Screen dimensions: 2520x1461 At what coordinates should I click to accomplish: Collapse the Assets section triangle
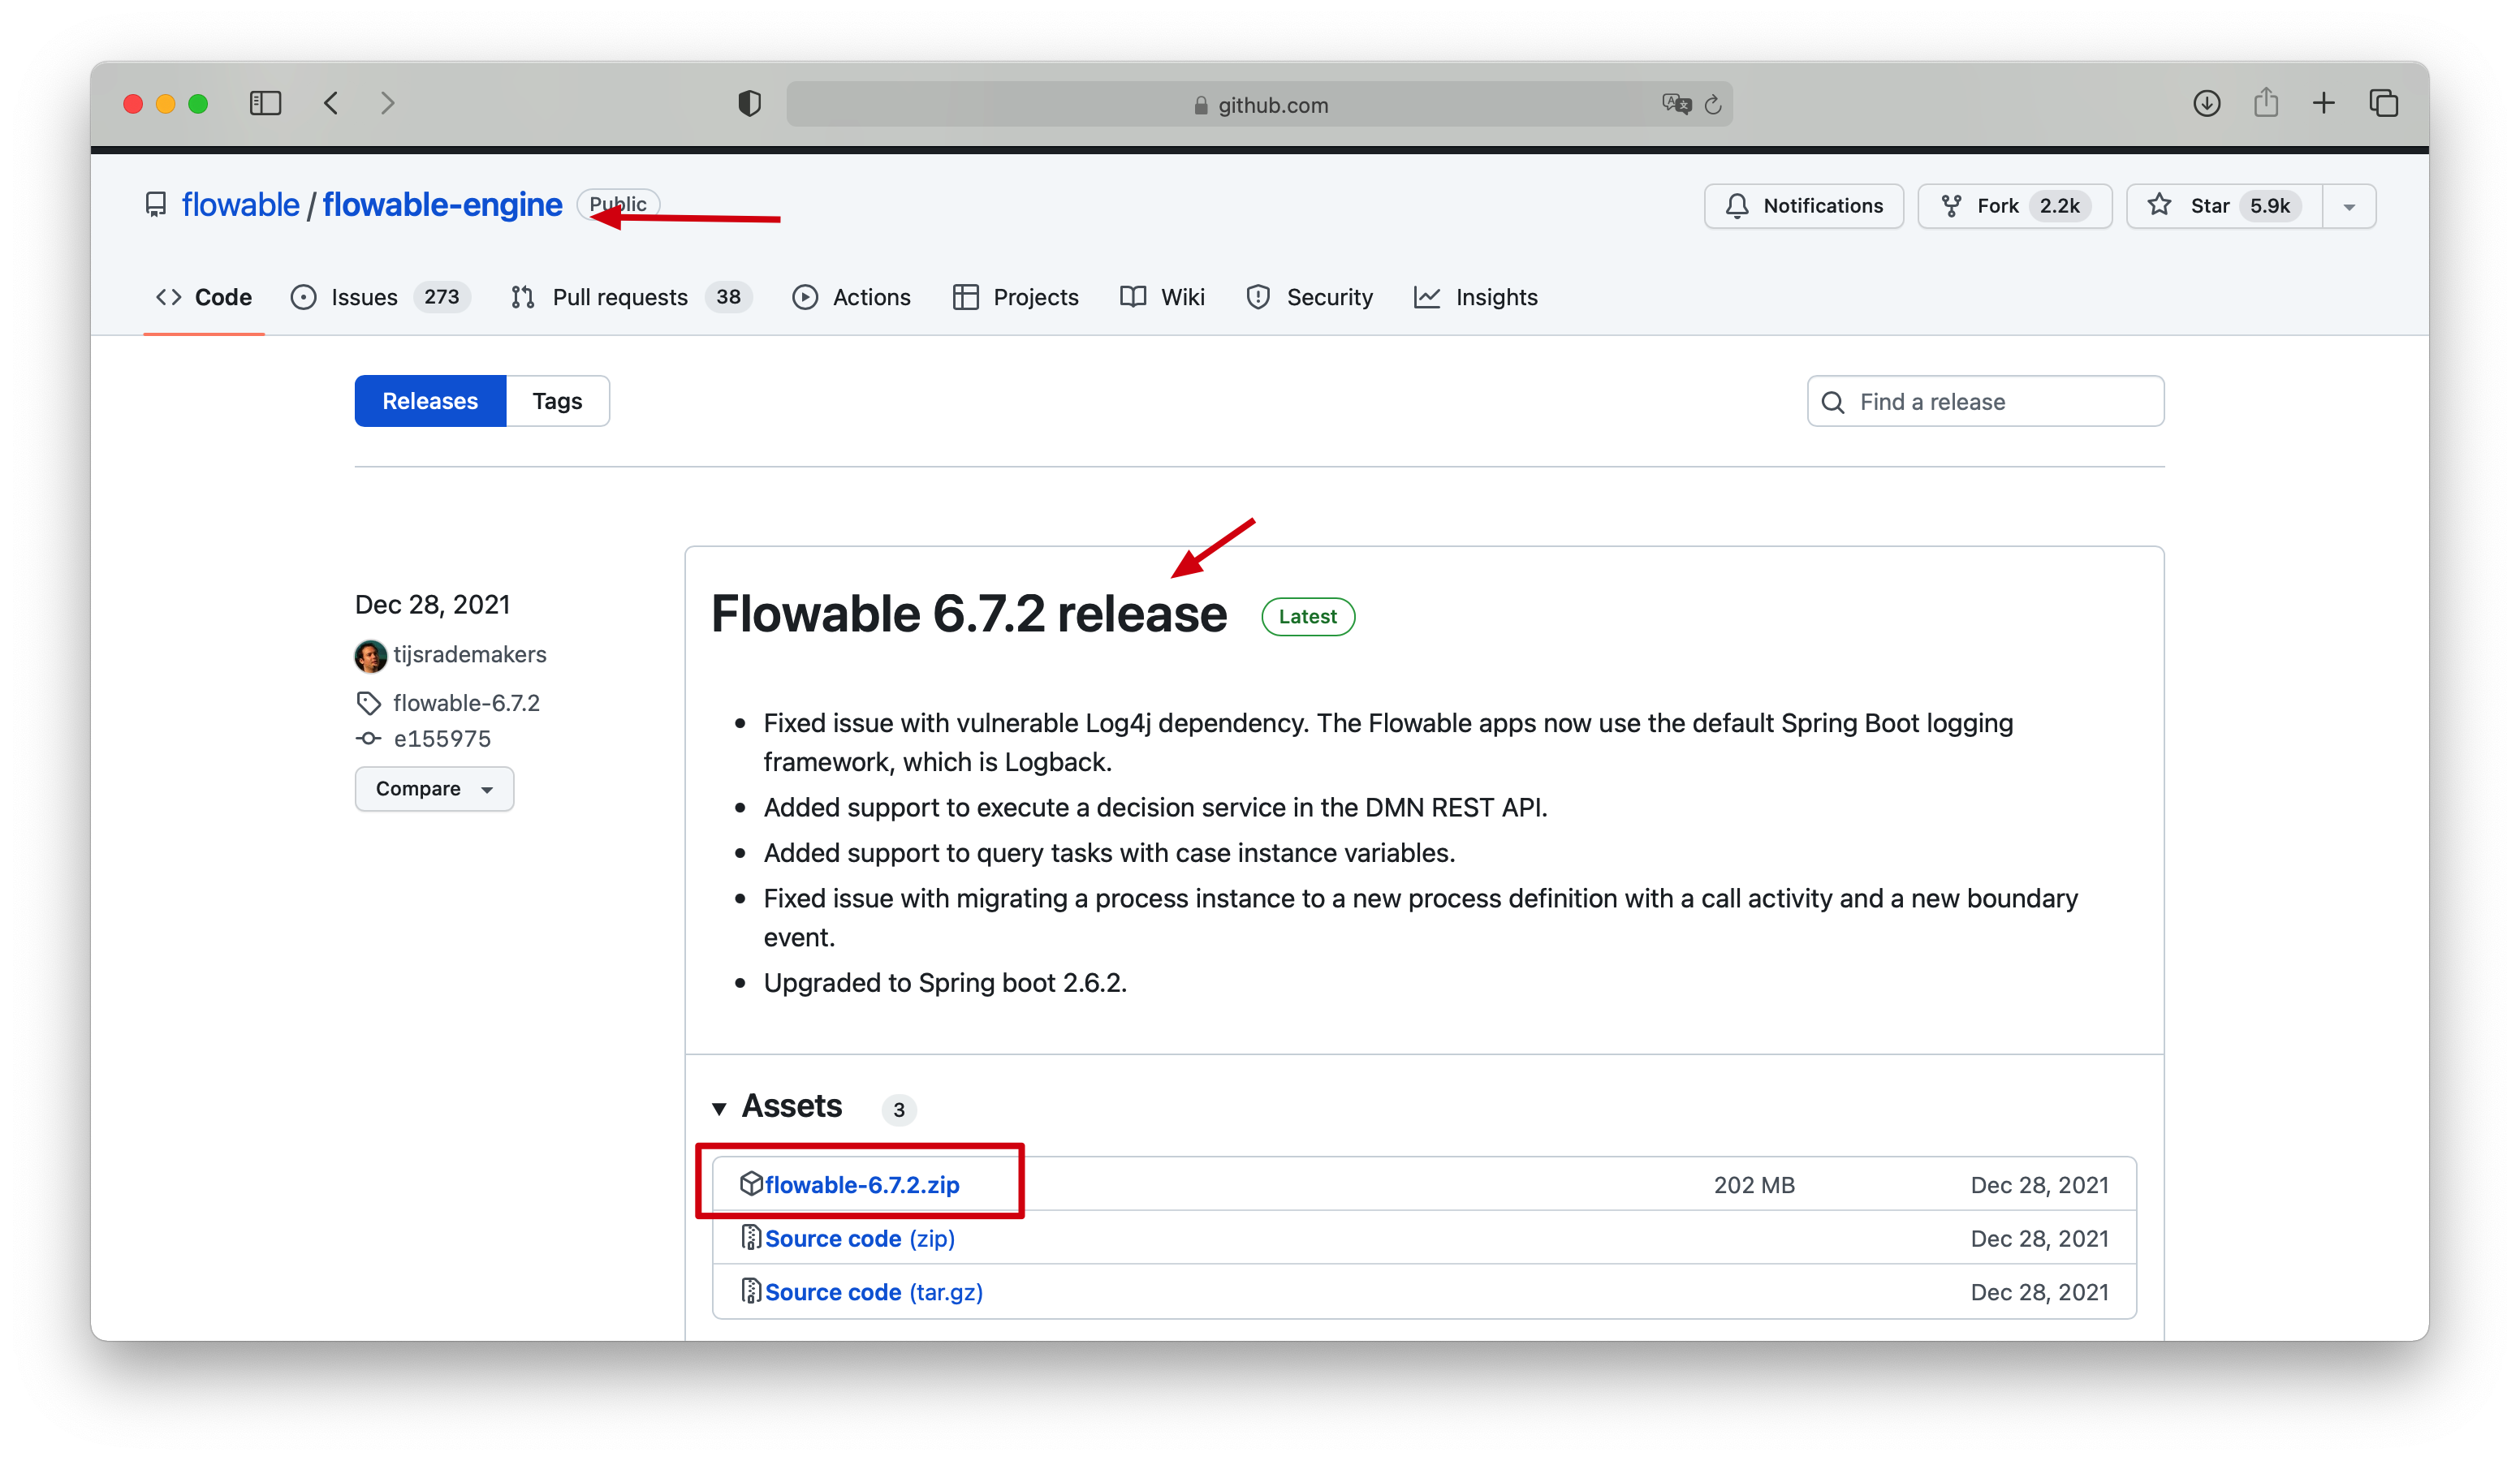coord(719,1108)
